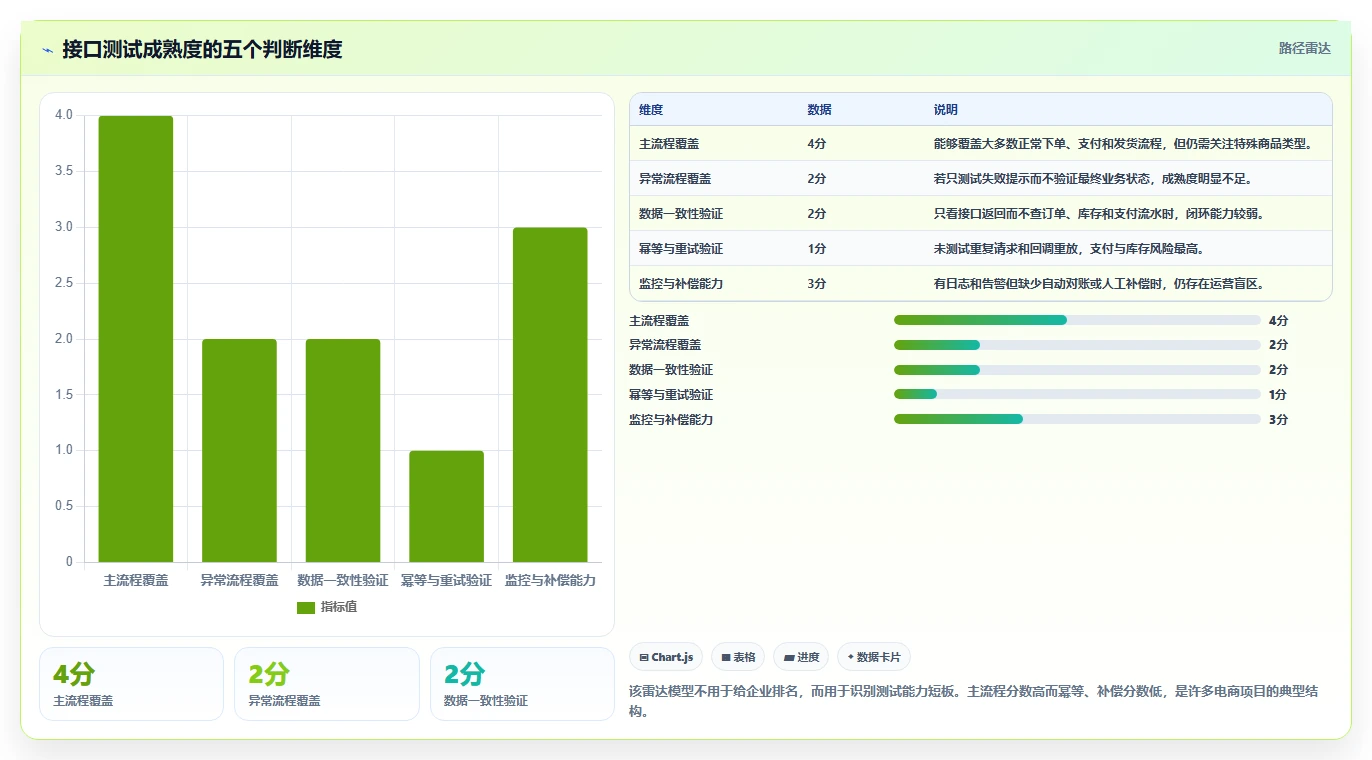Click the 主流程覆盖 x-axis label under the chart
Image resolution: width=1372 pixels, height=760 pixels.
pos(136,580)
